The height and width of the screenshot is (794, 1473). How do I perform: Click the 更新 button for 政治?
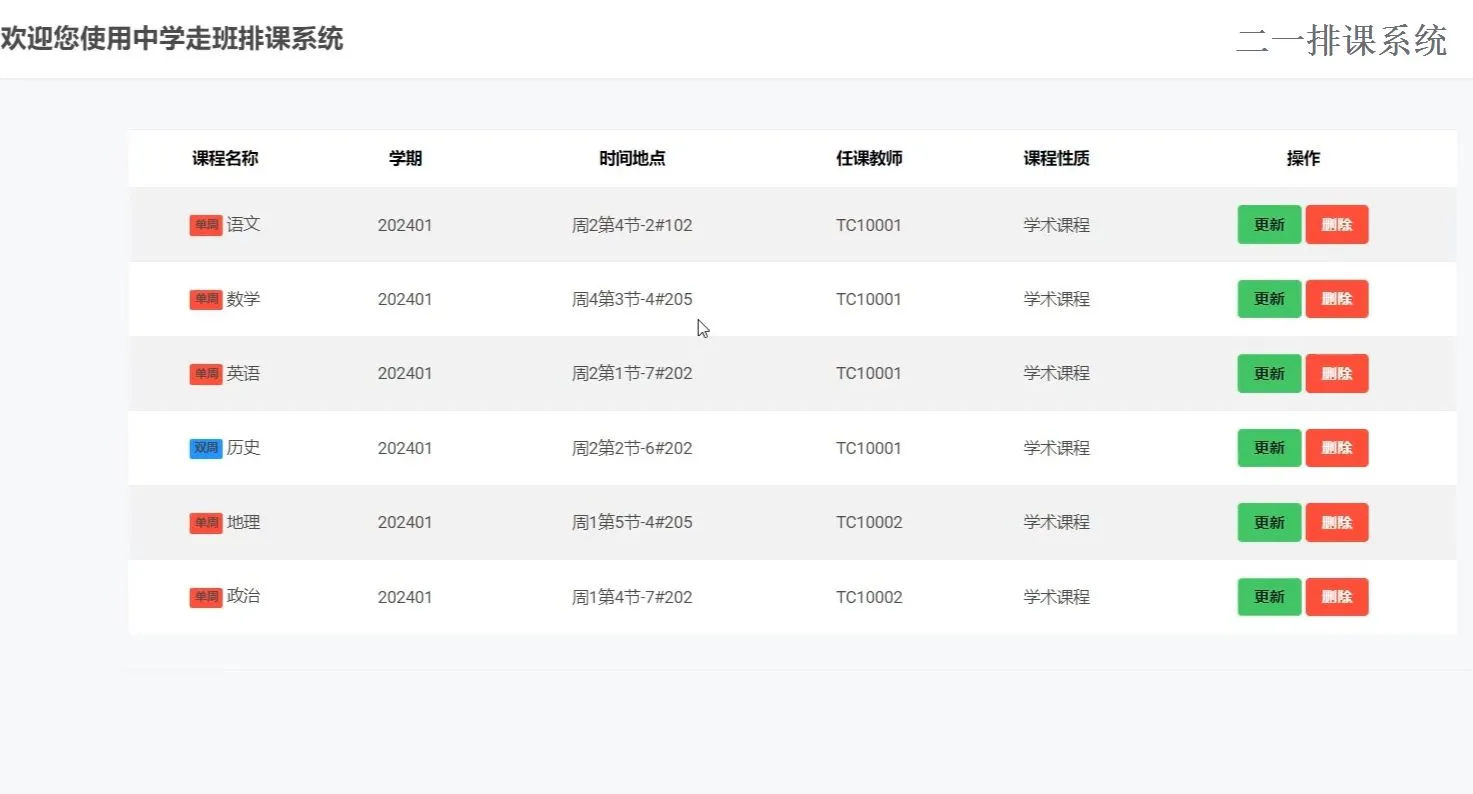[1268, 597]
